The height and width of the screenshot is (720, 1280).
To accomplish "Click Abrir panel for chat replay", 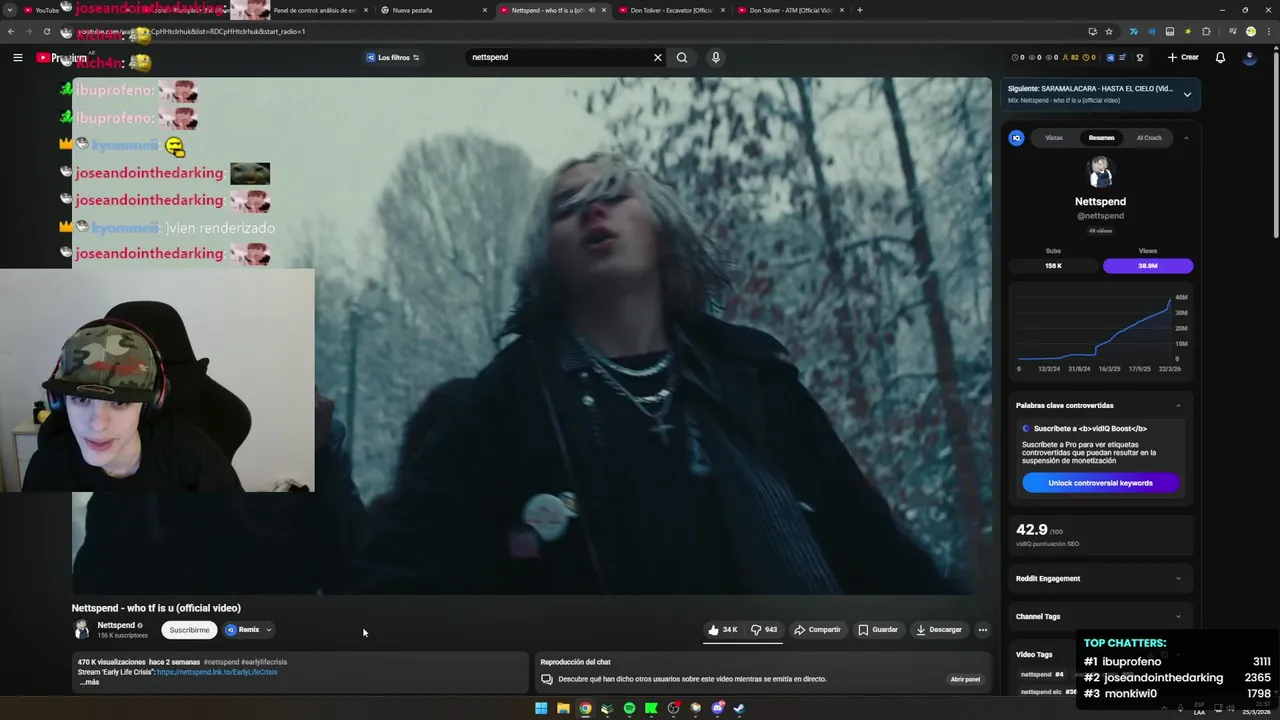I will [x=965, y=679].
